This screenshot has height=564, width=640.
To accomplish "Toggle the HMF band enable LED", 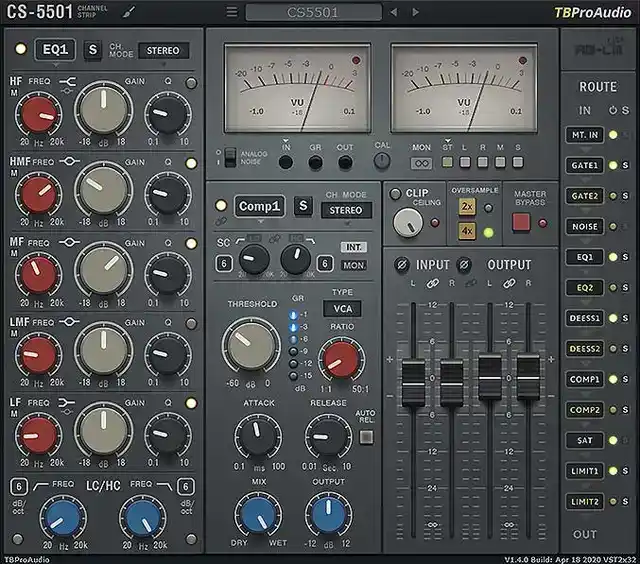I will (191, 163).
